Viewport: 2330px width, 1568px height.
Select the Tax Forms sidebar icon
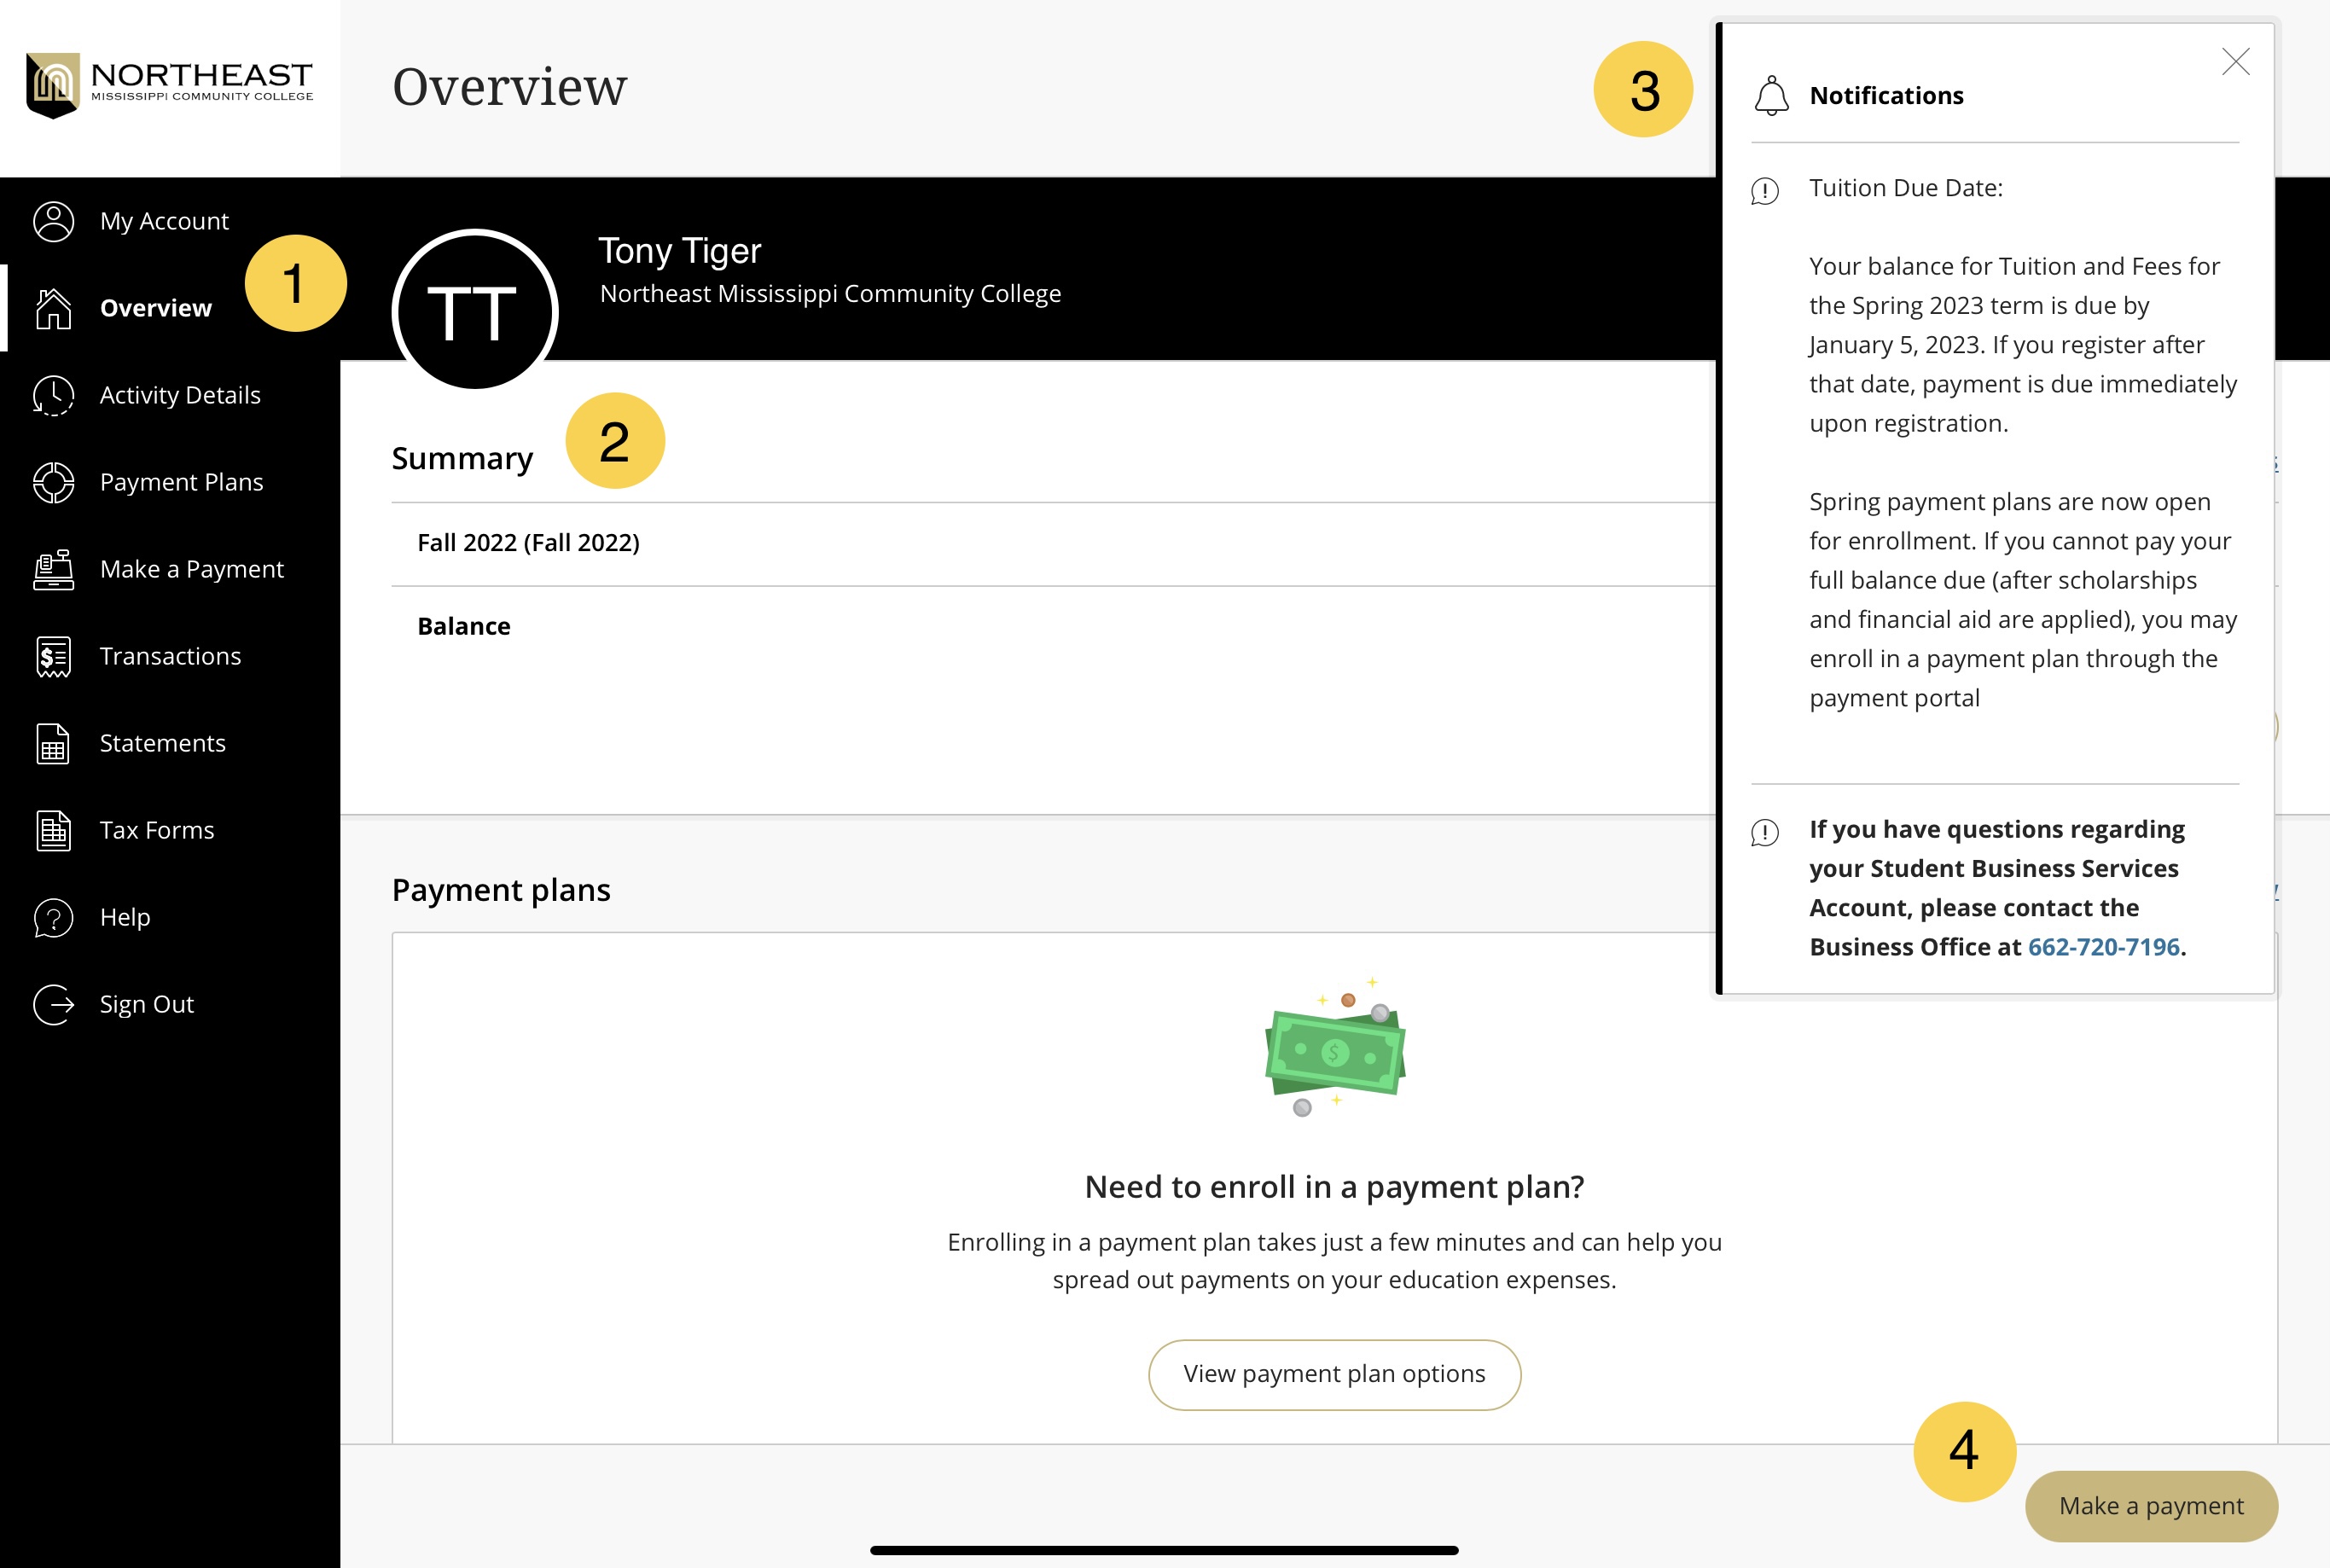53,829
